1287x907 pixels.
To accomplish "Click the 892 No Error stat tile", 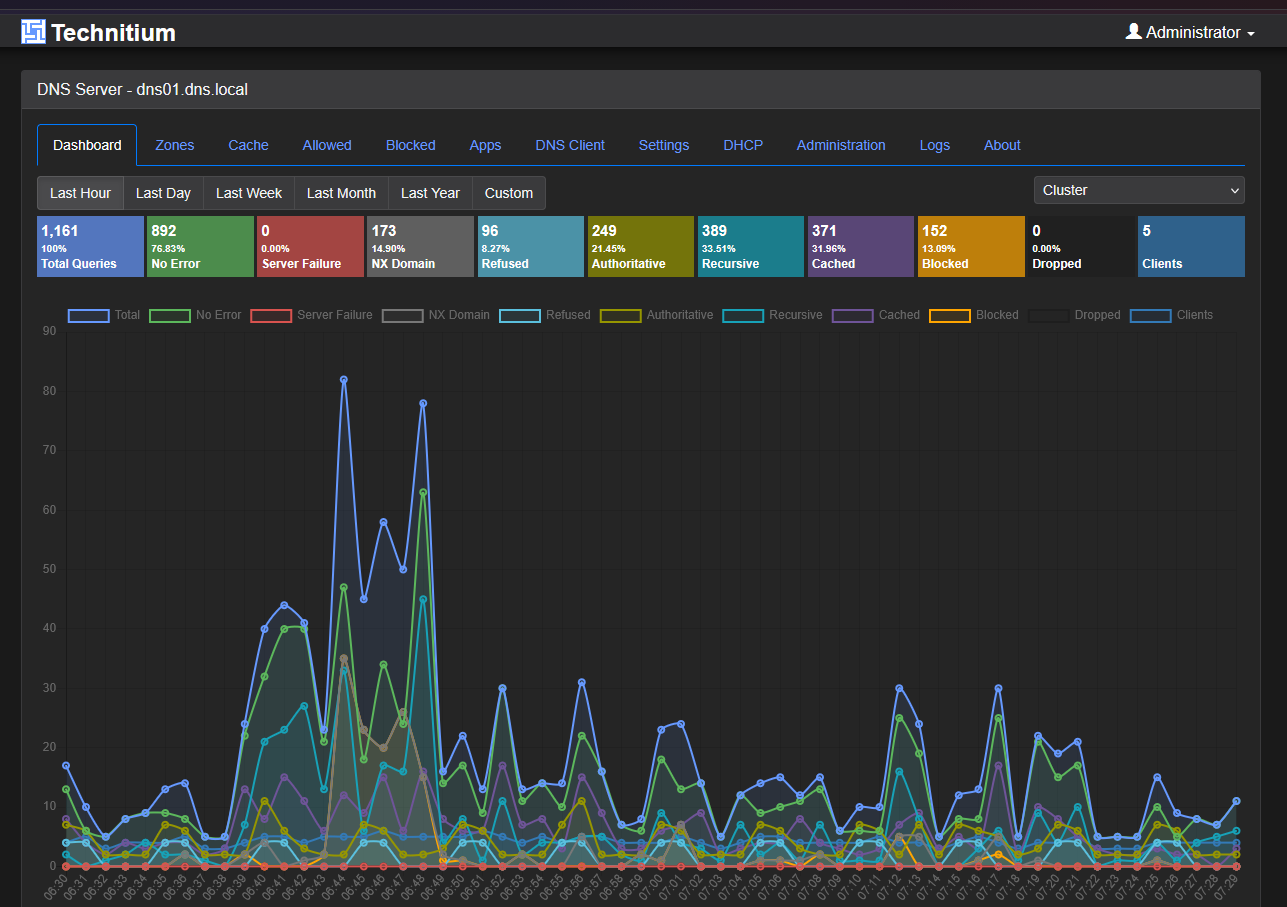I will (200, 247).
